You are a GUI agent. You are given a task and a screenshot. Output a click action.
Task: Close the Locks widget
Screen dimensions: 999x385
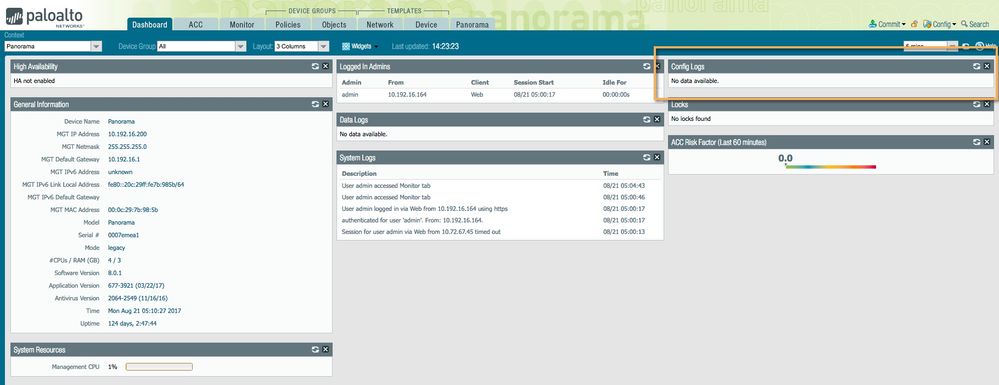pos(987,104)
